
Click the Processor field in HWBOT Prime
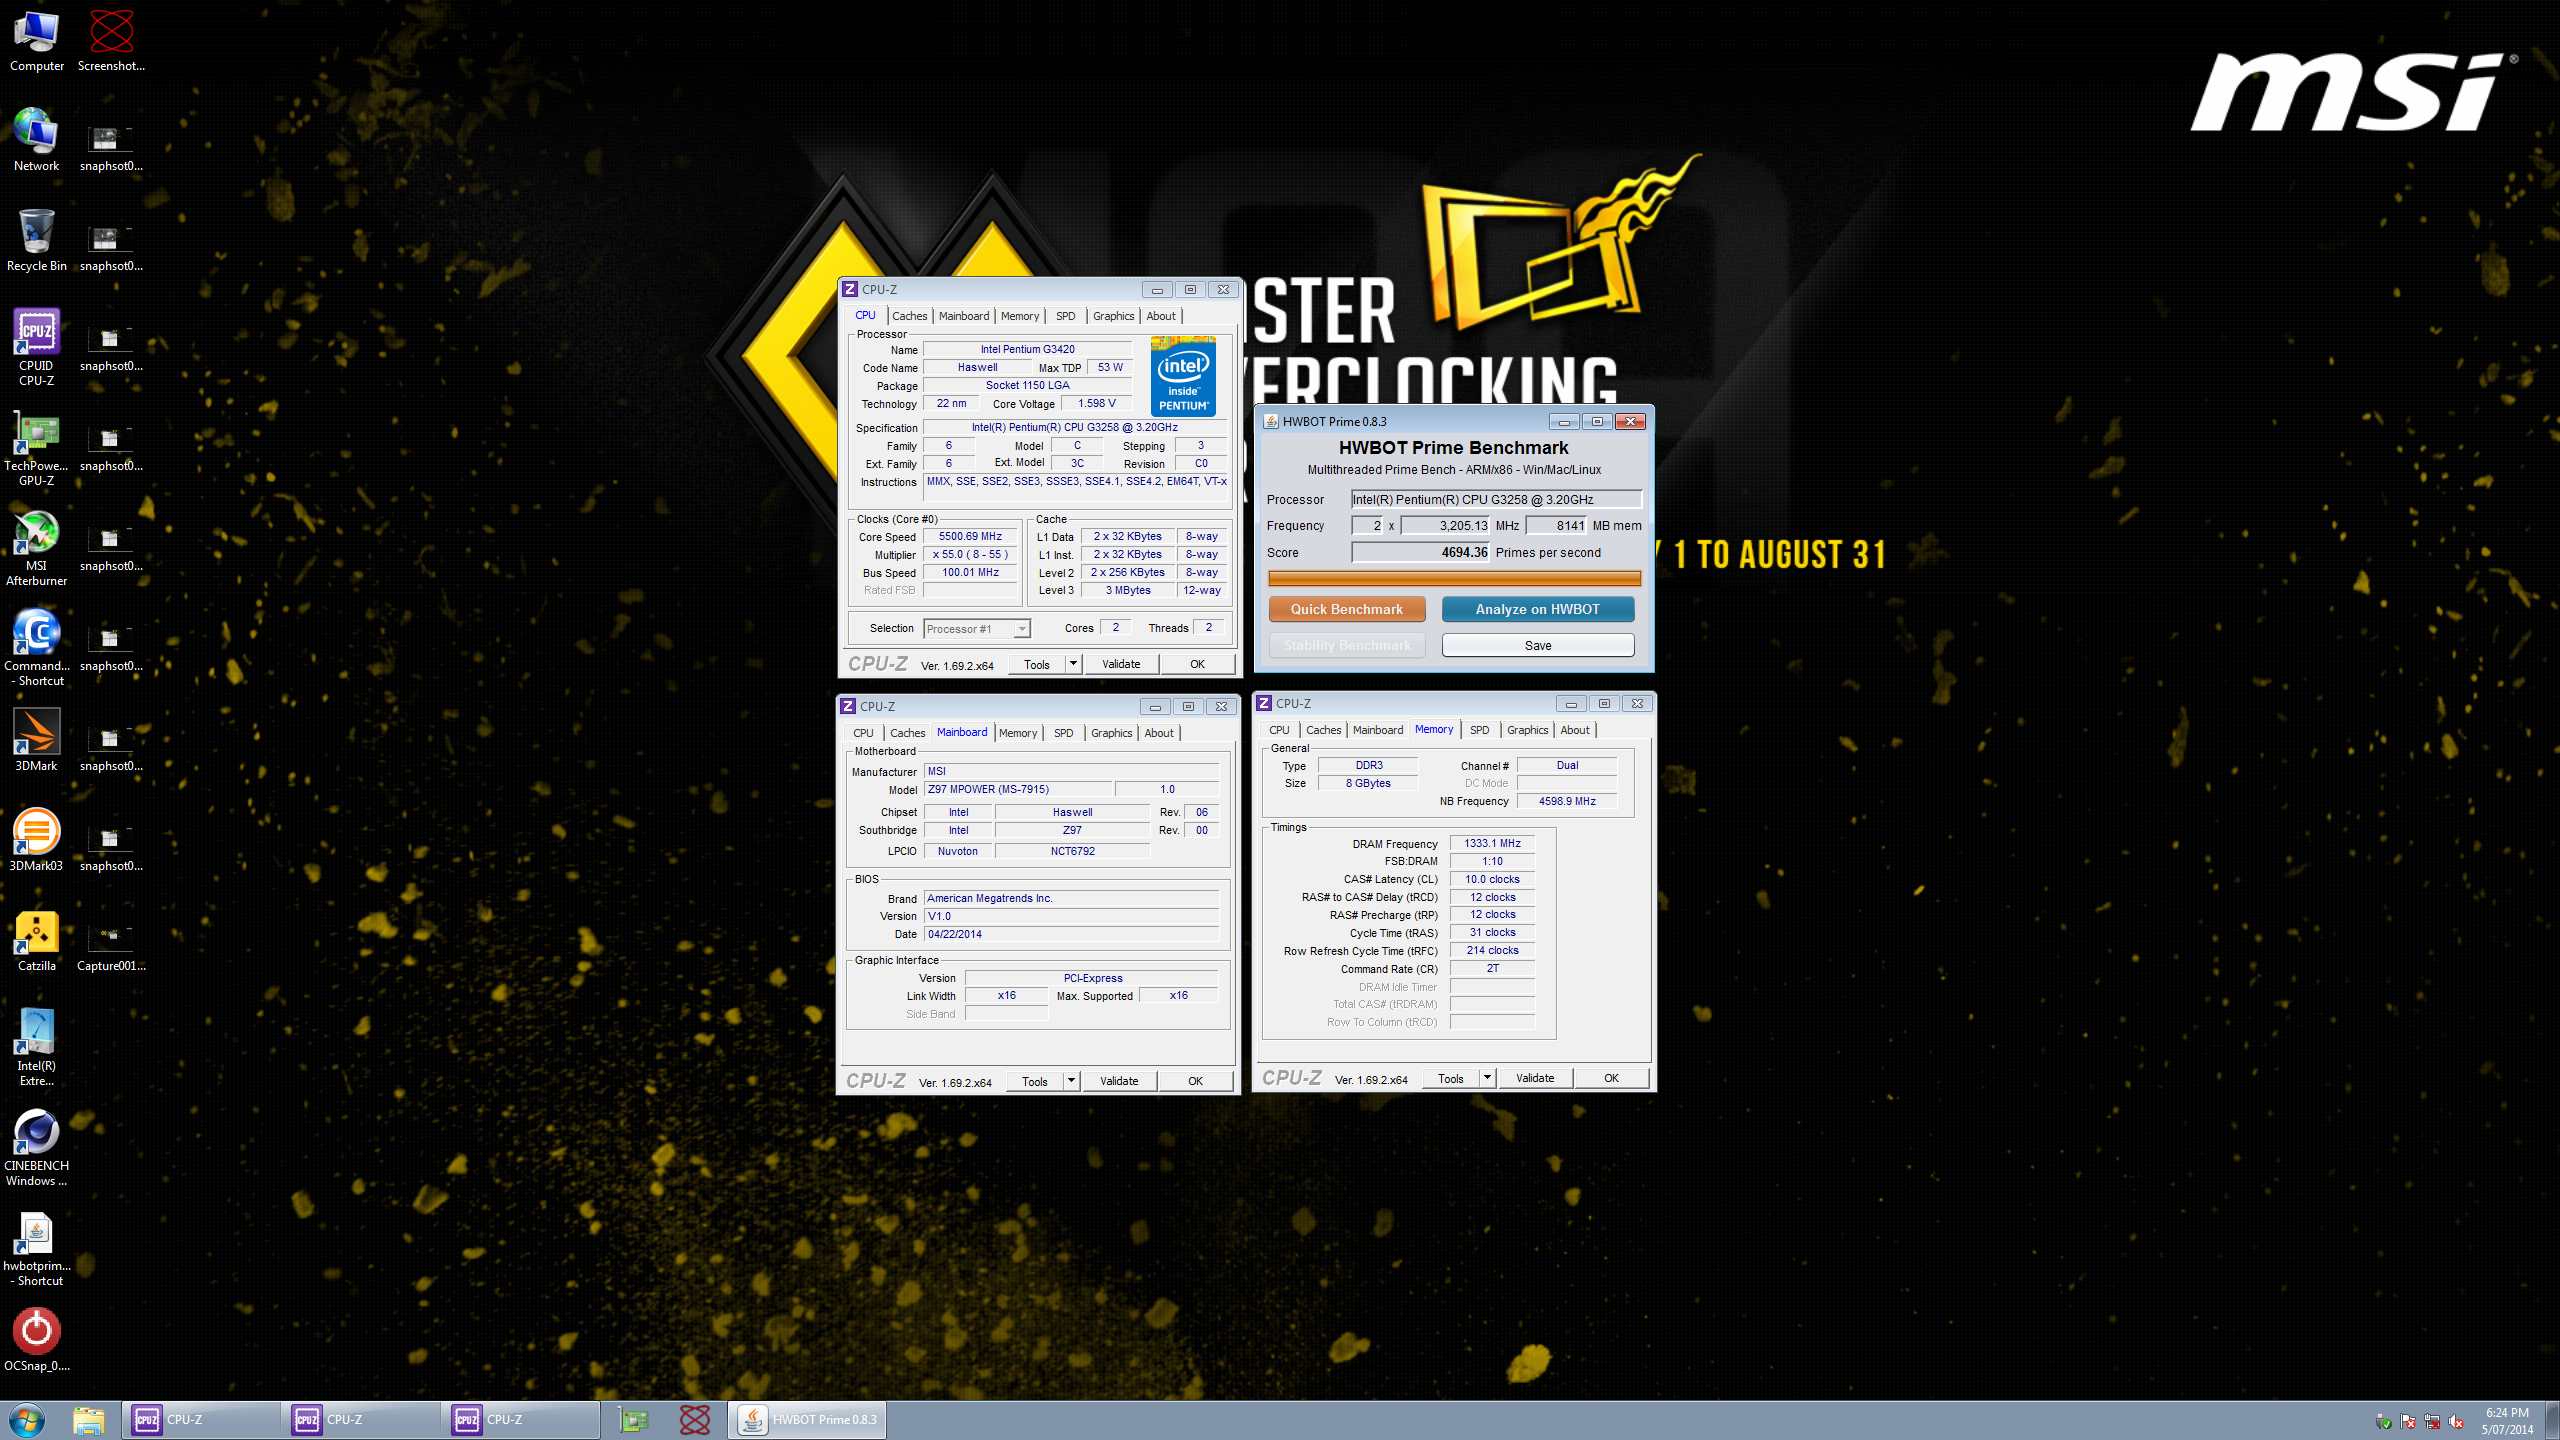pyautogui.click(x=1496, y=499)
